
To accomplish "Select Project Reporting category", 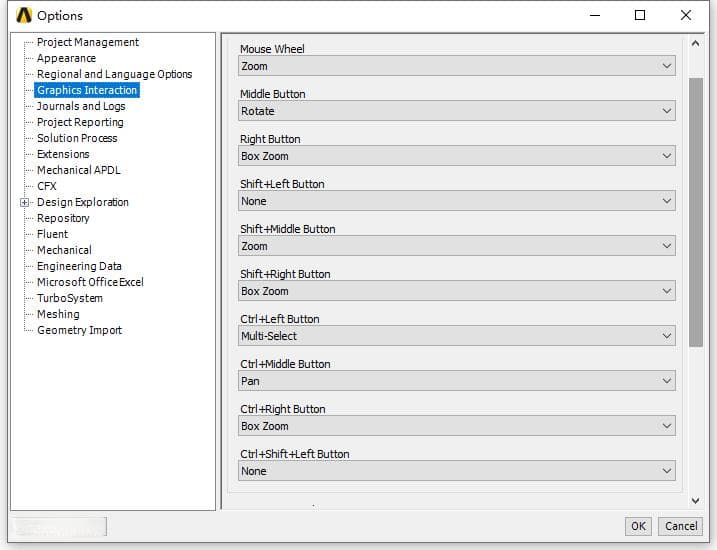I will pos(80,122).
